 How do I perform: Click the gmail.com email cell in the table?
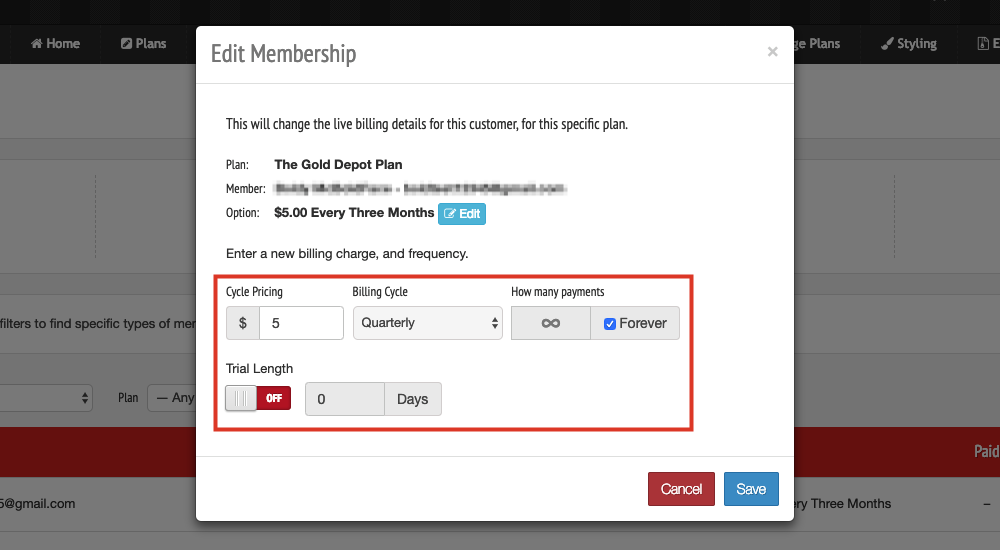click(38, 503)
